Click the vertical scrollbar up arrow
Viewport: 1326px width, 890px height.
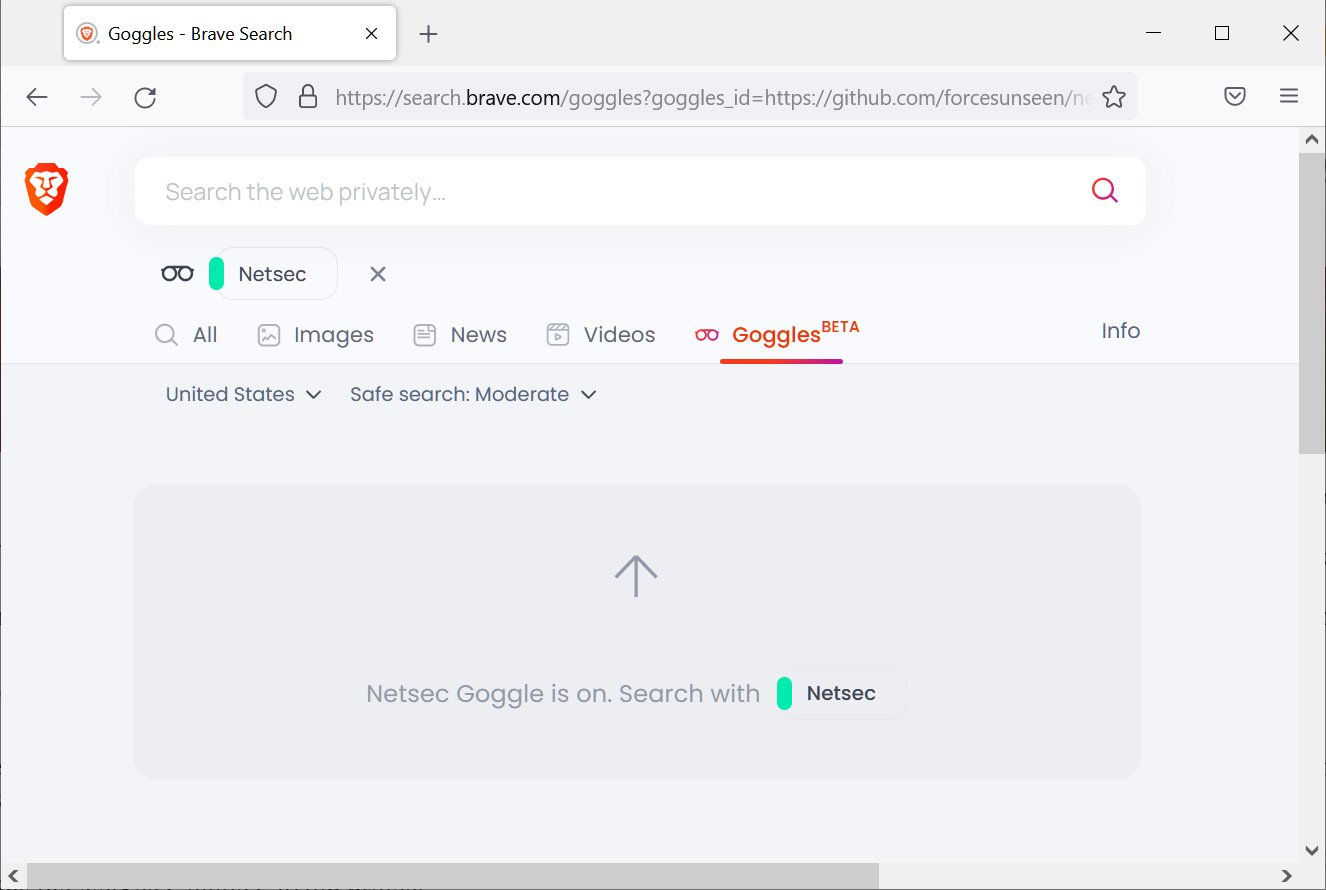pos(1313,141)
